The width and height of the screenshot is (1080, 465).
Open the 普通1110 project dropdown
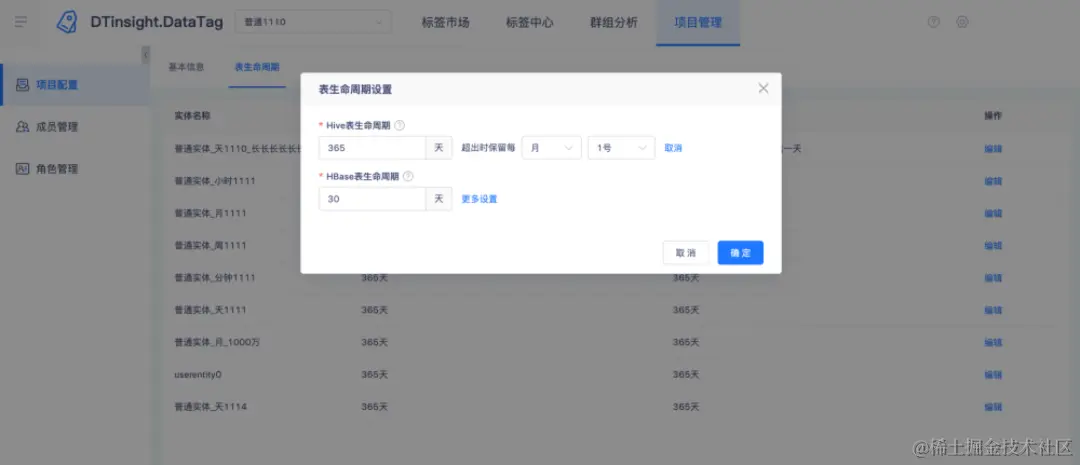[x=313, y=22]
